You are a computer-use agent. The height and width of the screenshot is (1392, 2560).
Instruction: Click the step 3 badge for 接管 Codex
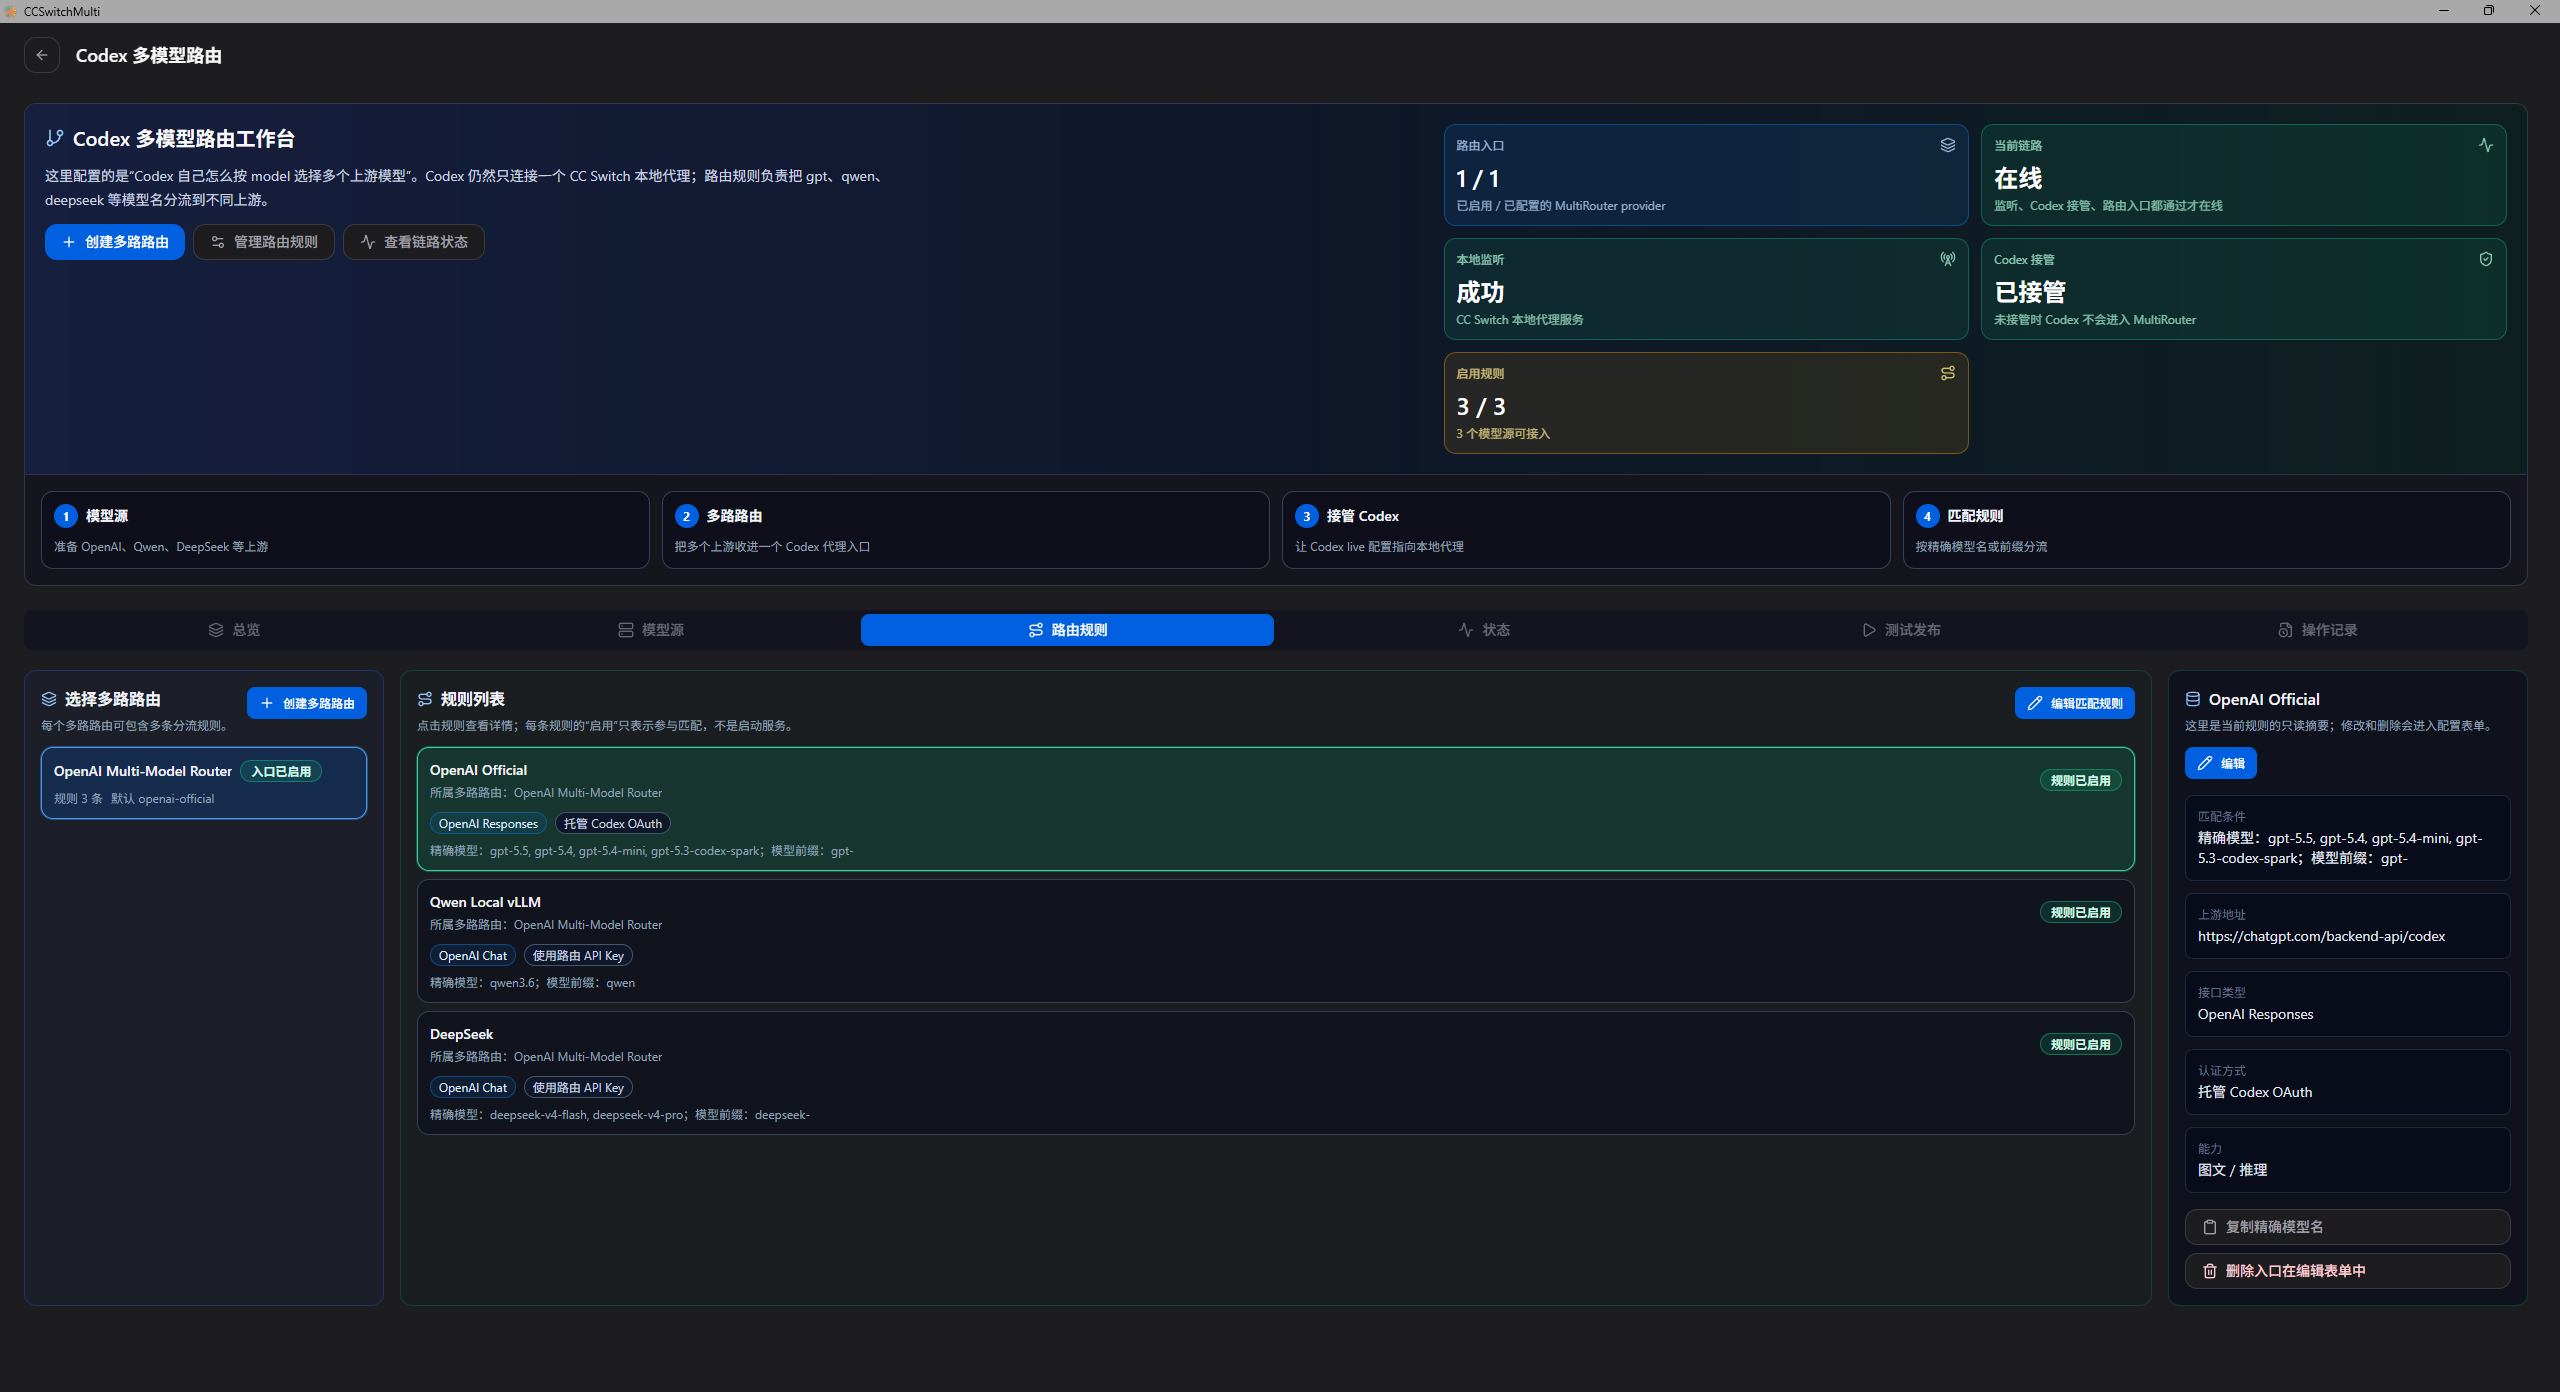1307,516
